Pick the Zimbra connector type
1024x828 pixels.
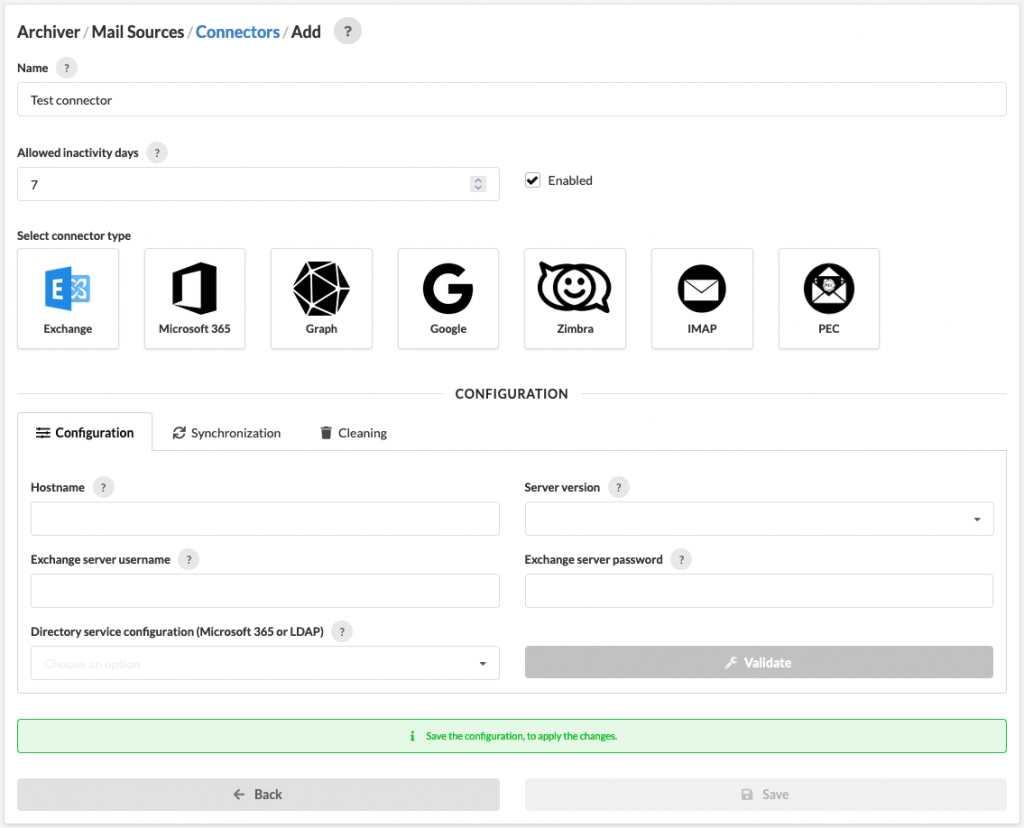click(575, 298)
